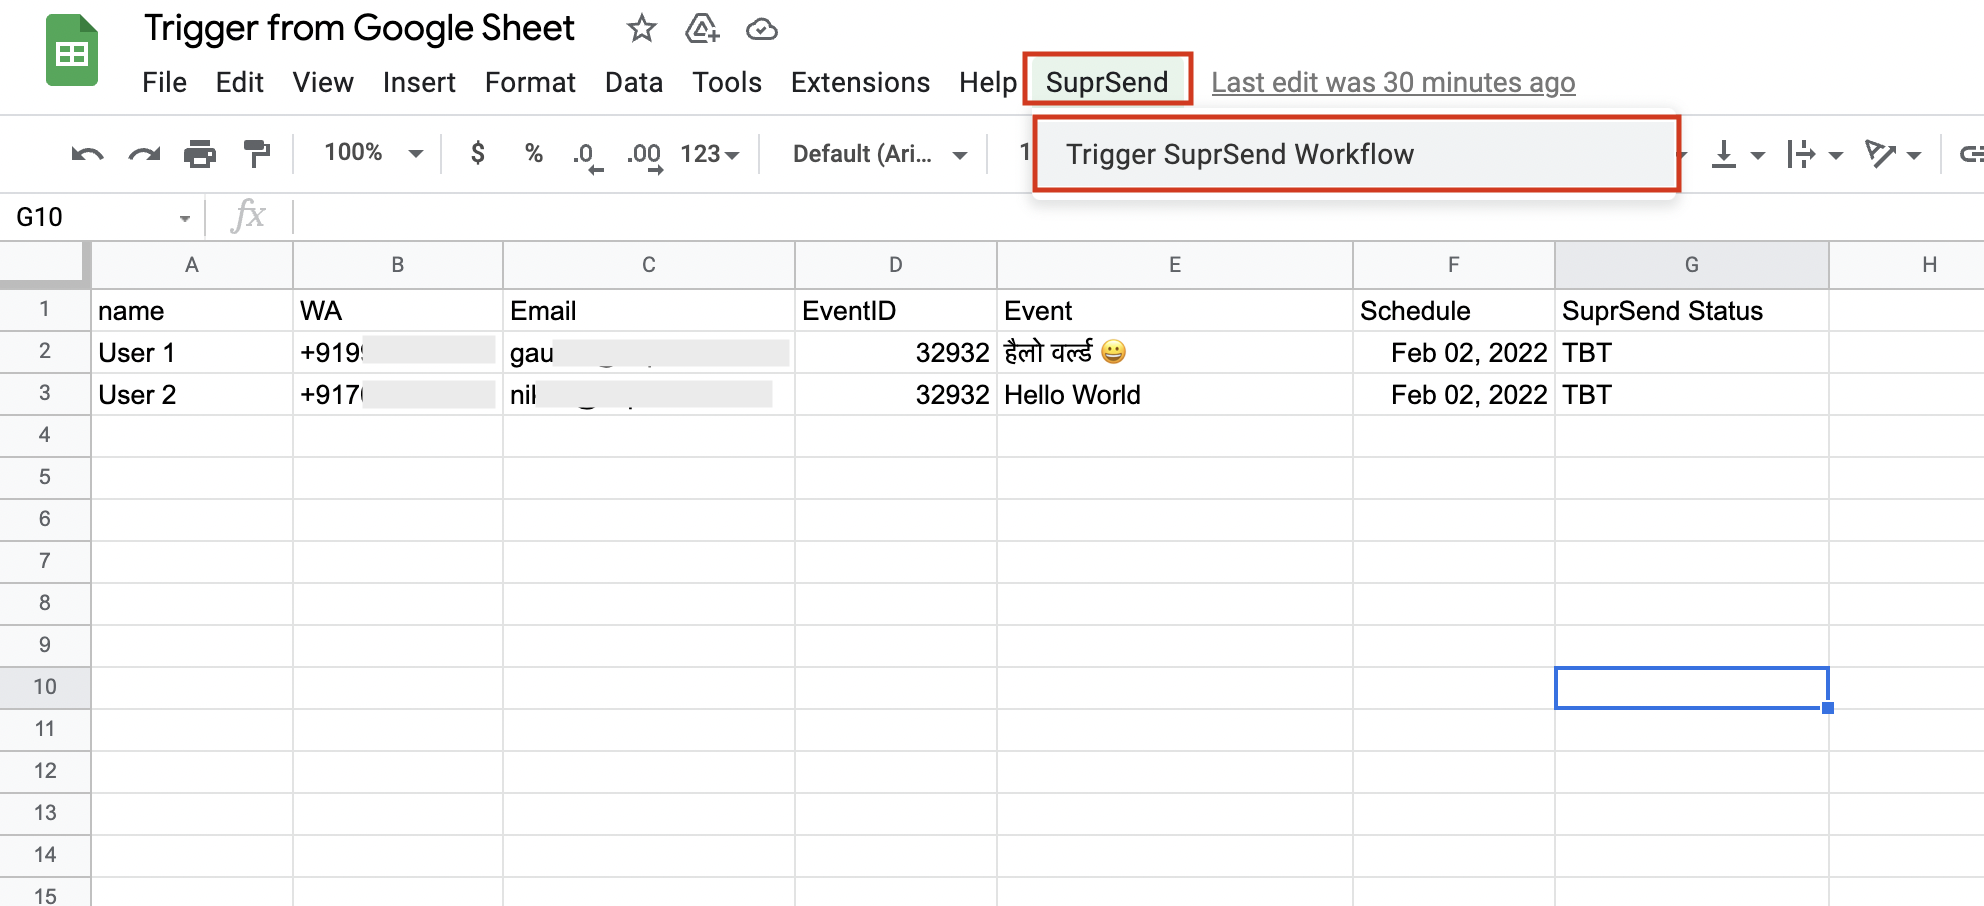Select row 1 header
Screen dimensions: 1984x906
point(45,310)
